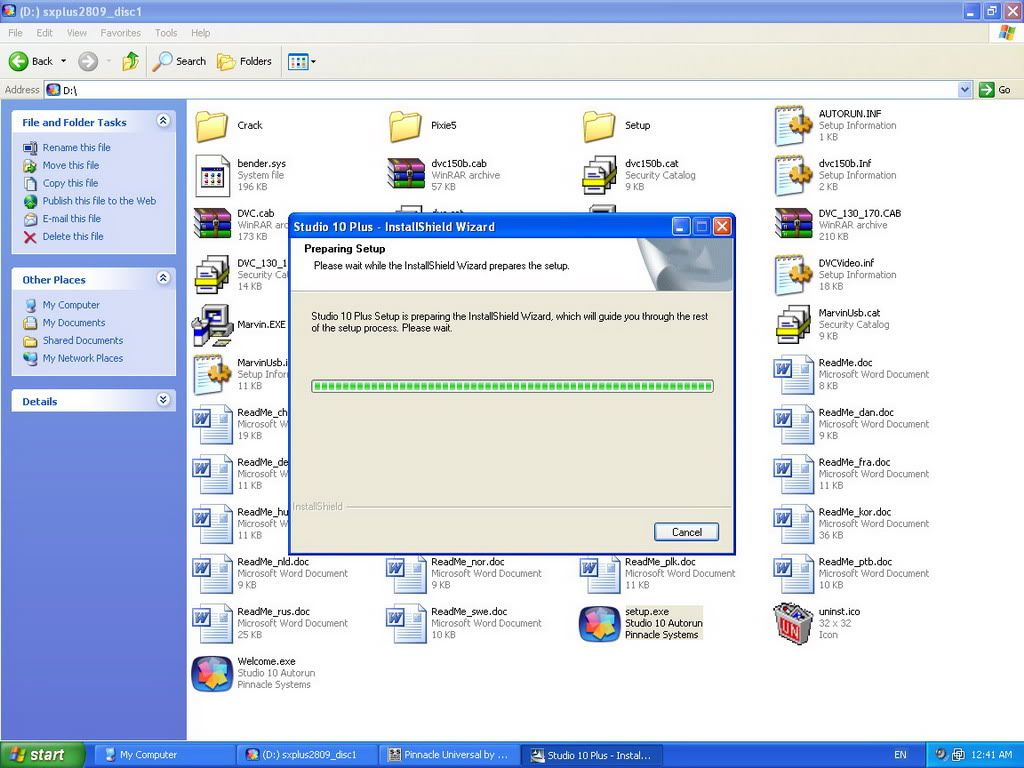
Task: Select the ReadMe_ptb.doc document icon
Action: pyautogui.click(x=793, y=573)
